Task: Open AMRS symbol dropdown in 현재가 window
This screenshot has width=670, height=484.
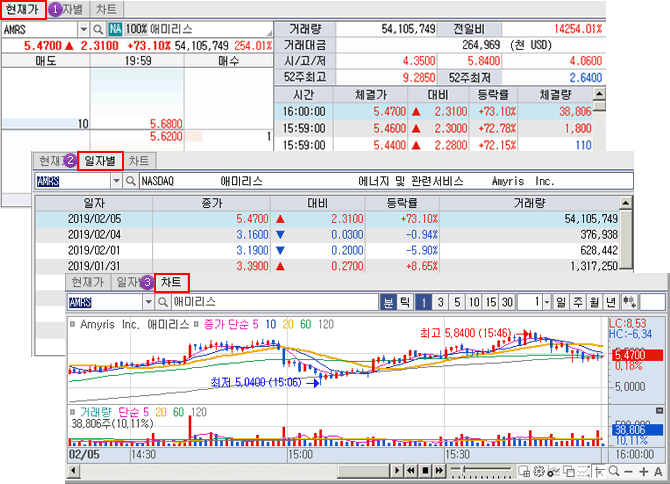Action: coord(84,29)
